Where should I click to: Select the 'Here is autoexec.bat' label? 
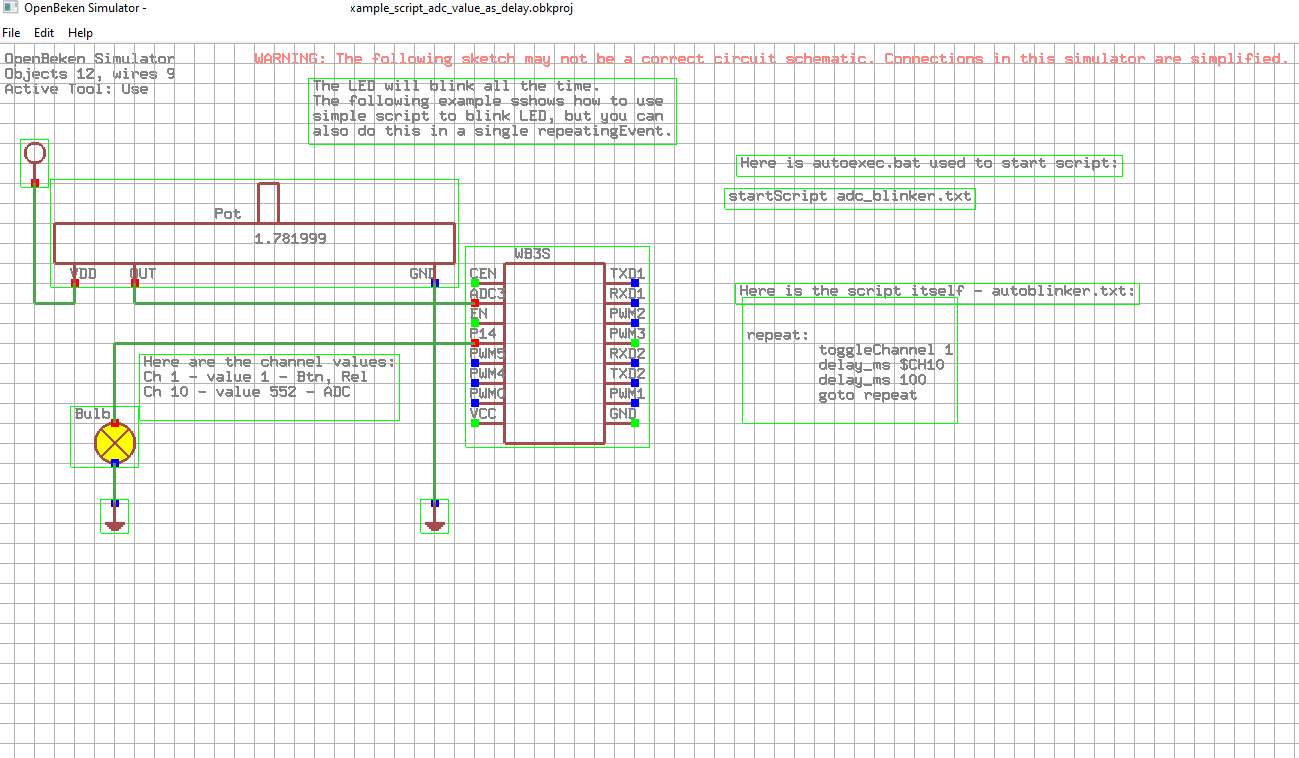(930, 164)
